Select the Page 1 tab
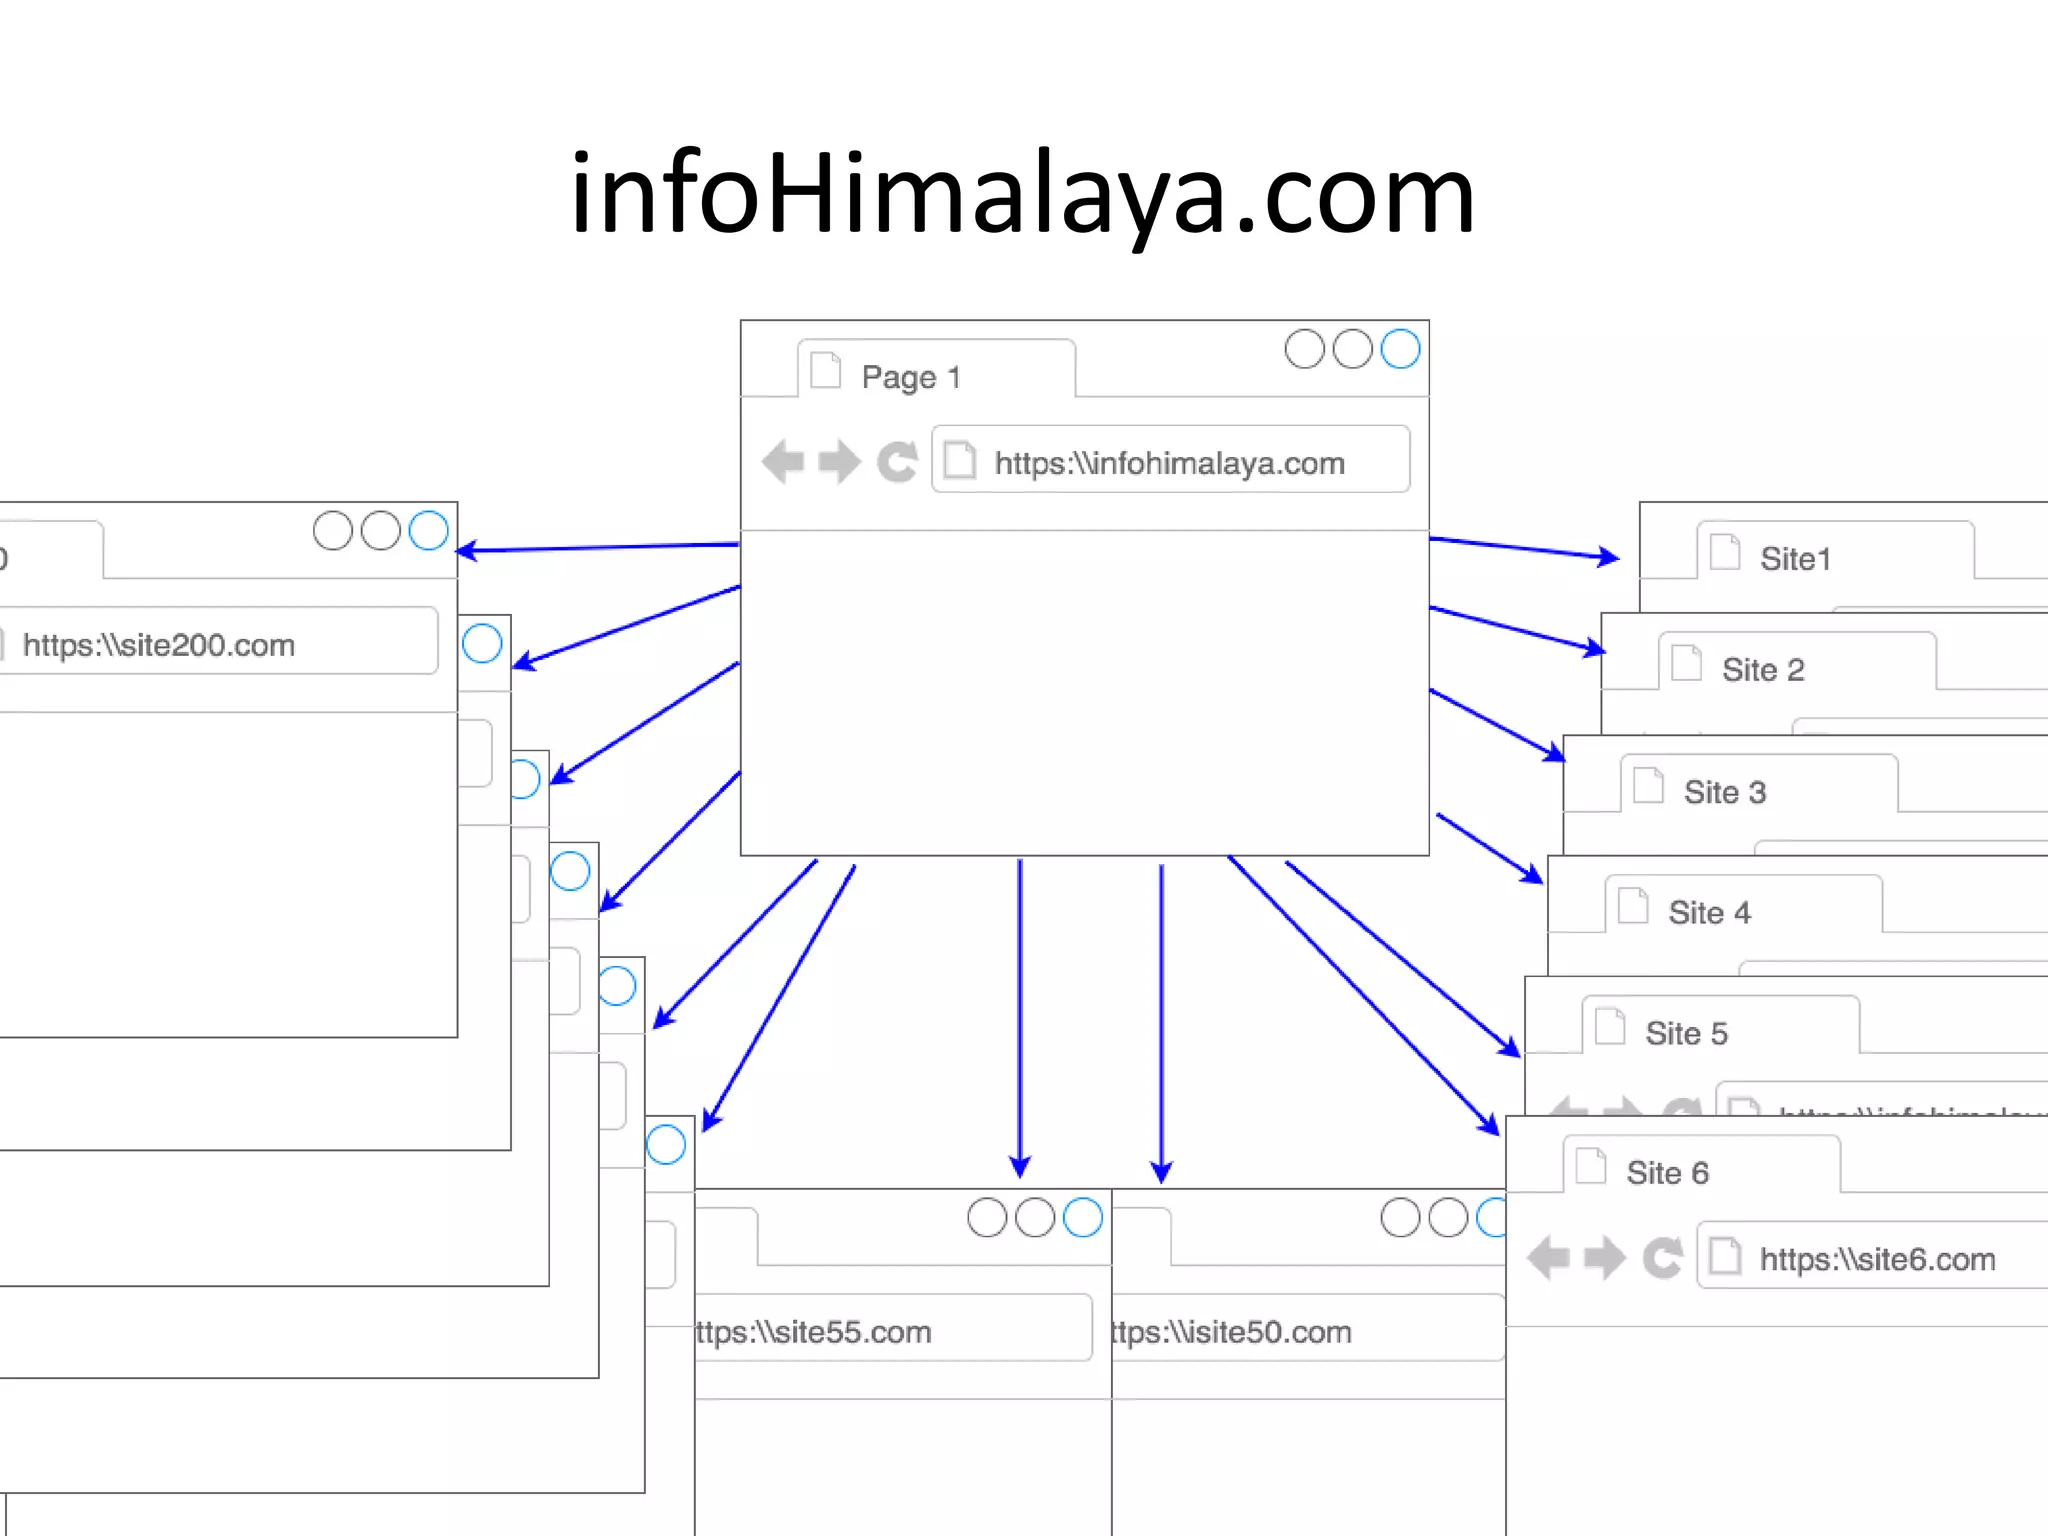The height and width of the screenshot is (1536, 2048). (x=937, y=369)
